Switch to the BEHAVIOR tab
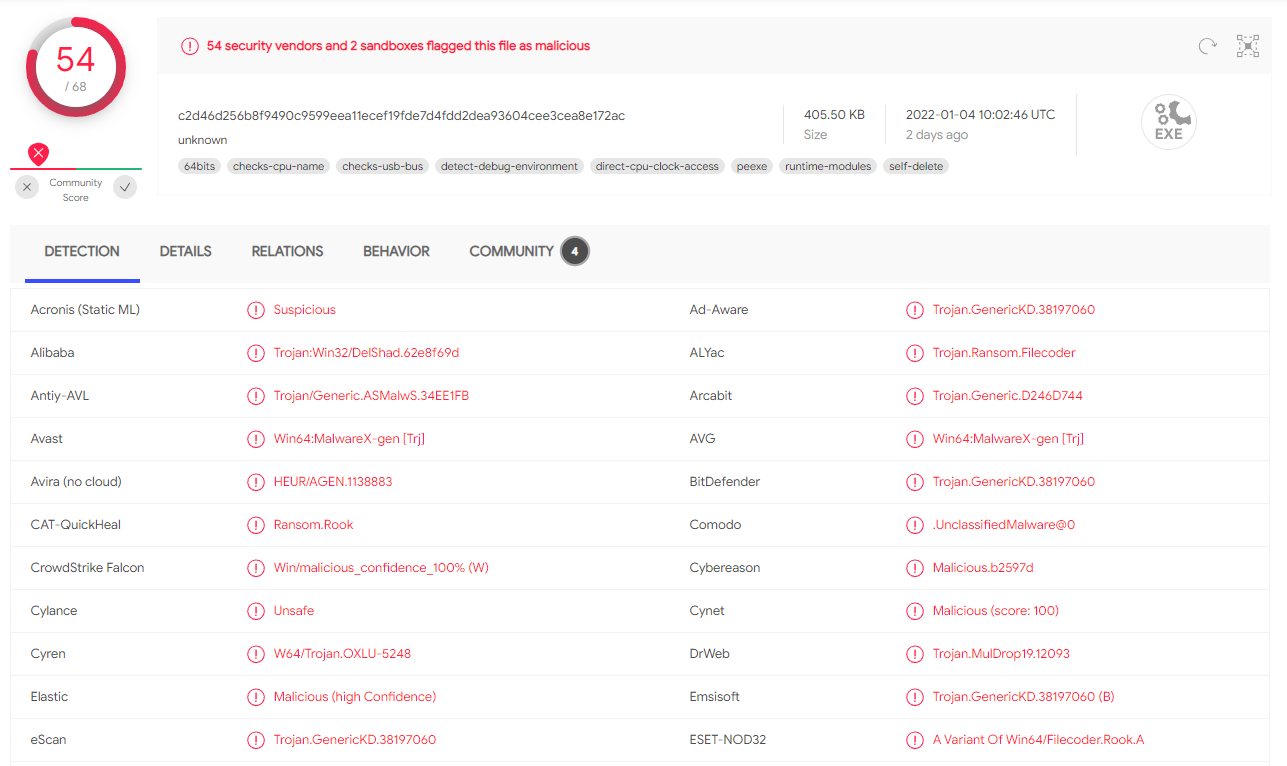Screen dimensions: 1287x766 tap(396, 252)
